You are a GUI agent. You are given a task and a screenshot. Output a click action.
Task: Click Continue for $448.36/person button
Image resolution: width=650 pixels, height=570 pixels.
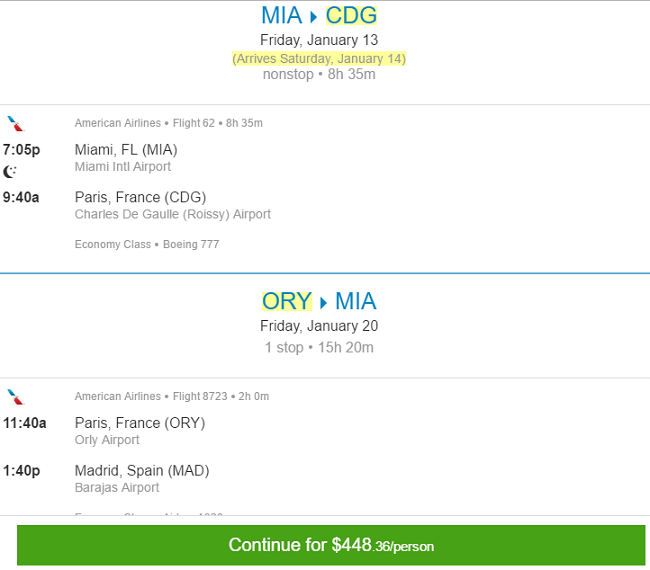(331, 545)
